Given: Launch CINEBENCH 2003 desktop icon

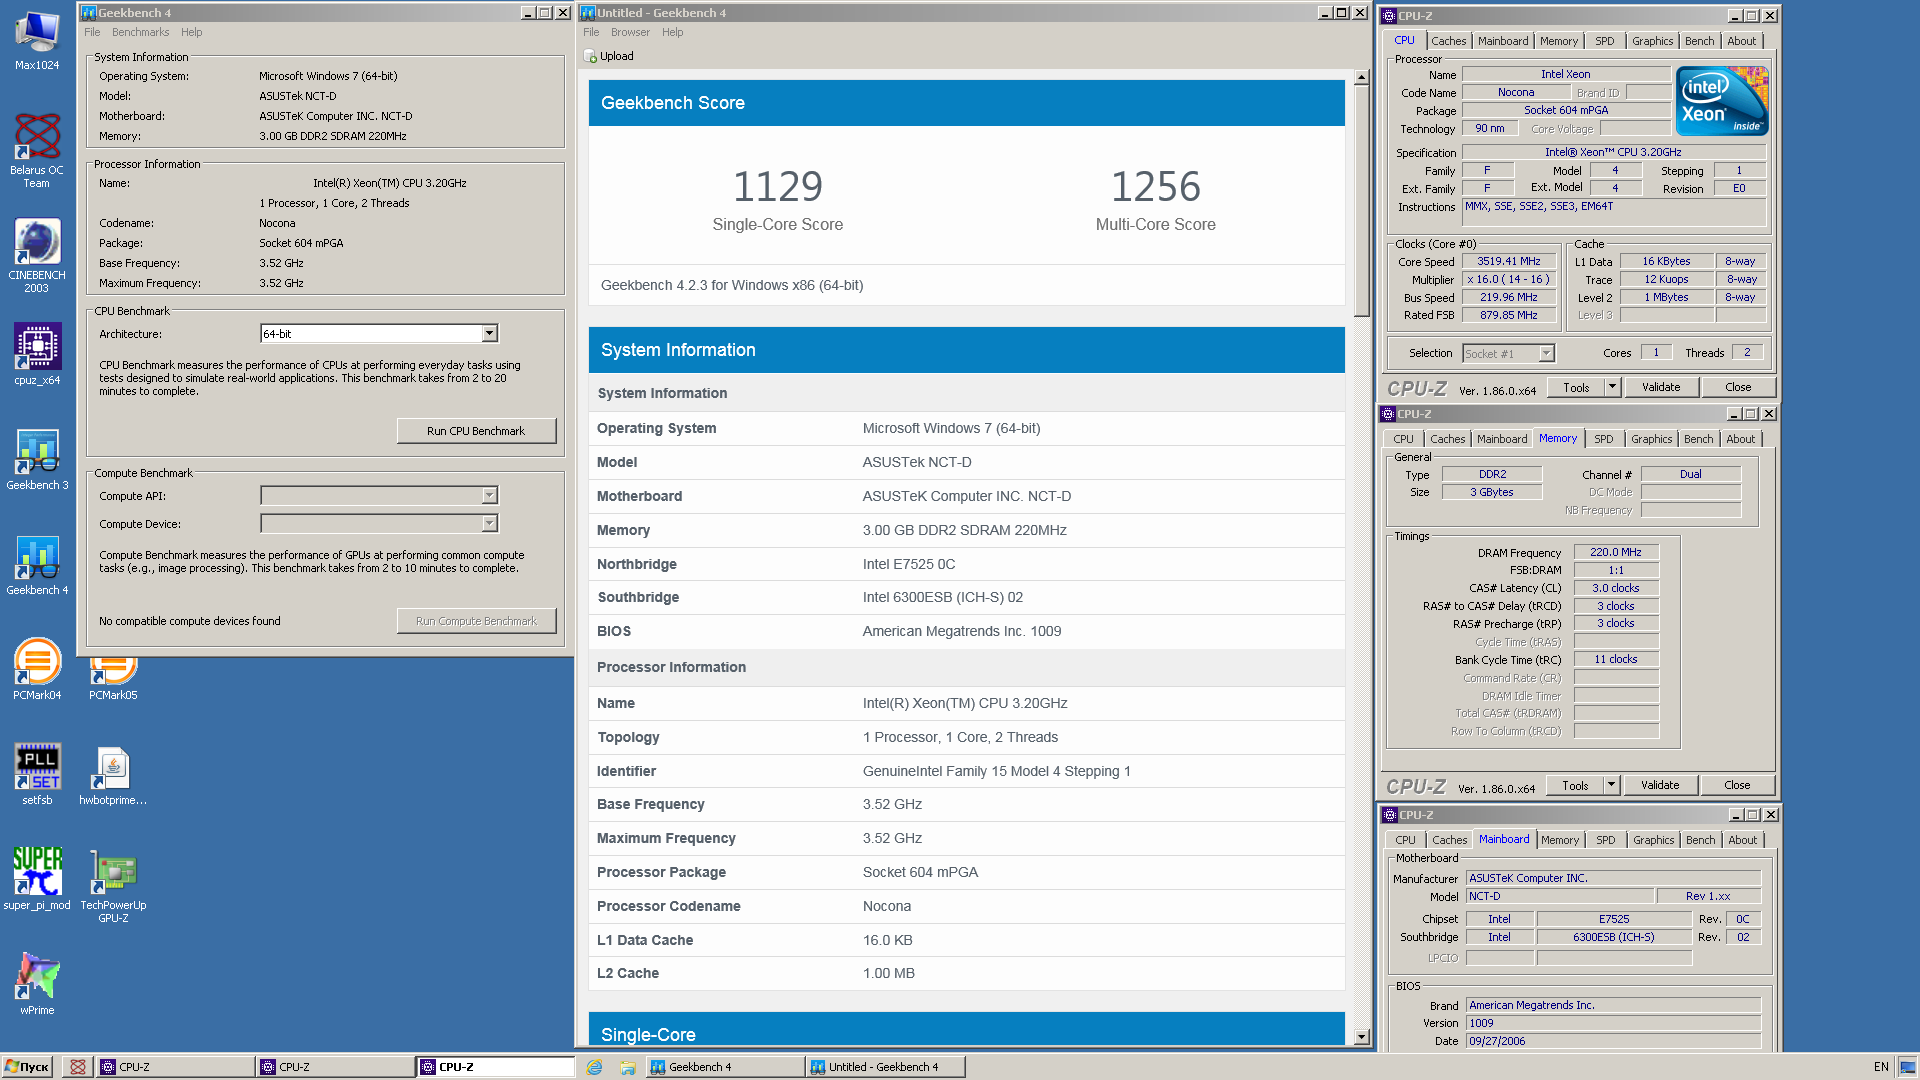Looking at the screenshot, I should pos(37,255).
